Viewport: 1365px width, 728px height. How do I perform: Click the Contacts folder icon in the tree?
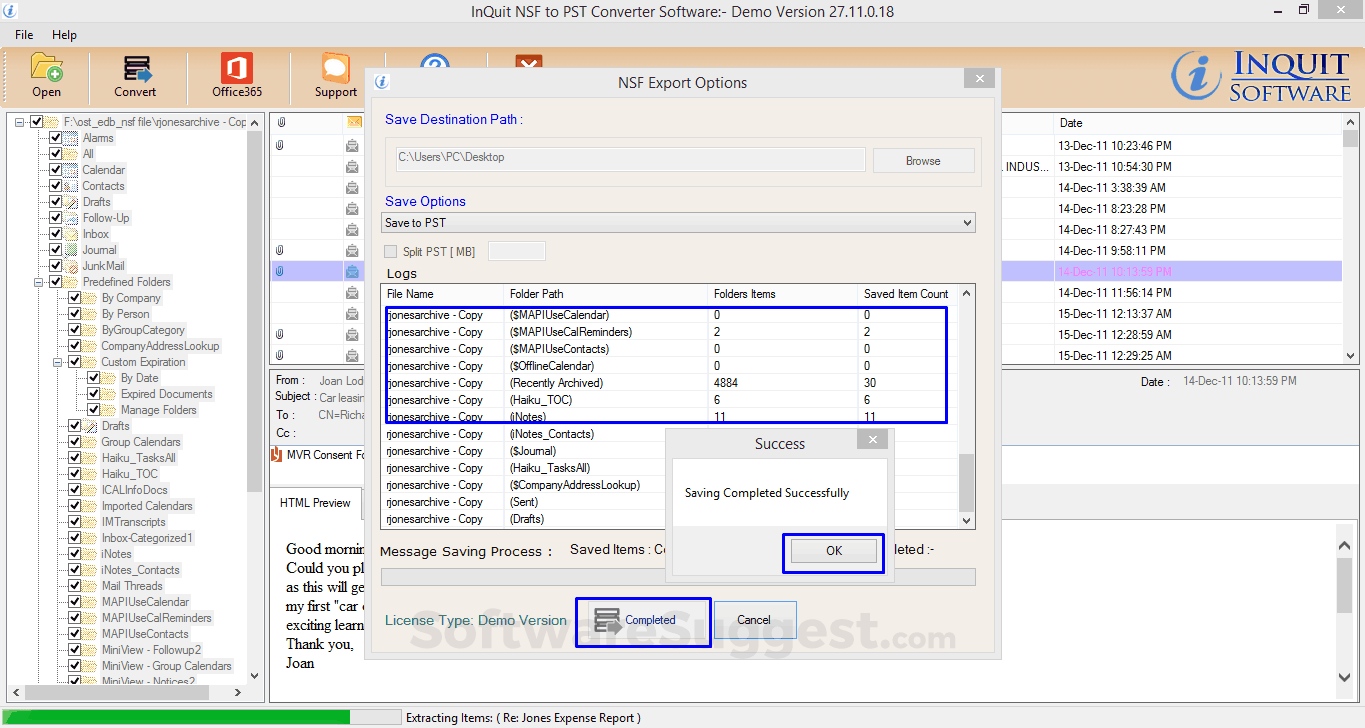coord(71,186)
